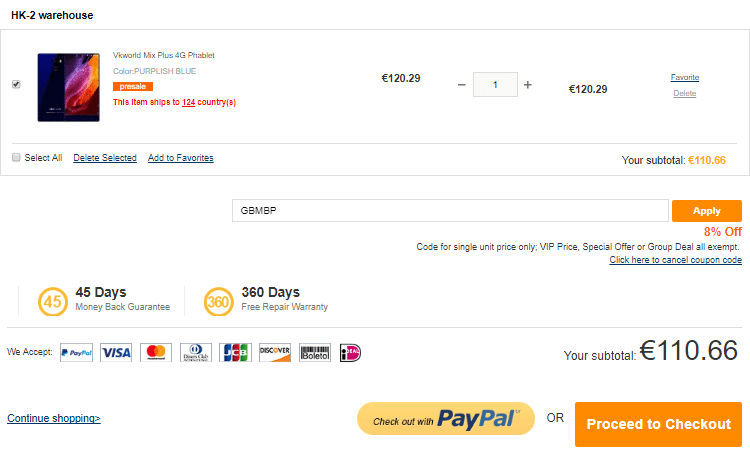Click the quantity input field
Screen dimensions: 750x453
[495, 85]
